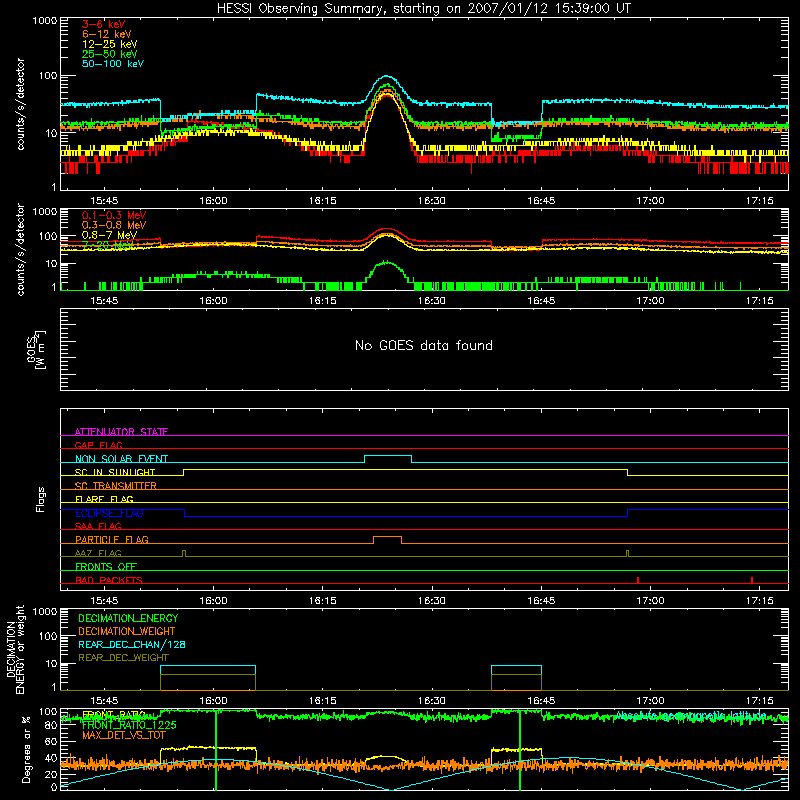The height and width of the screenshot is (800, 800).
Task: Click the REAR_DEC_CHAN/128 legend label
Action: [132, 644]
